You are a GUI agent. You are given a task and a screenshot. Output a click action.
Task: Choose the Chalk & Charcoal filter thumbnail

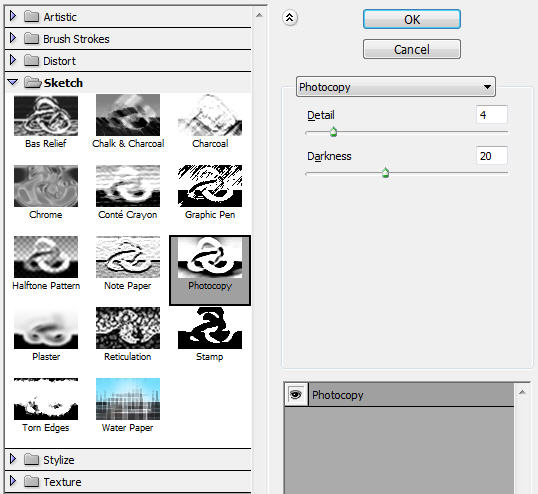pyautogui.click(x=128, y=116)
